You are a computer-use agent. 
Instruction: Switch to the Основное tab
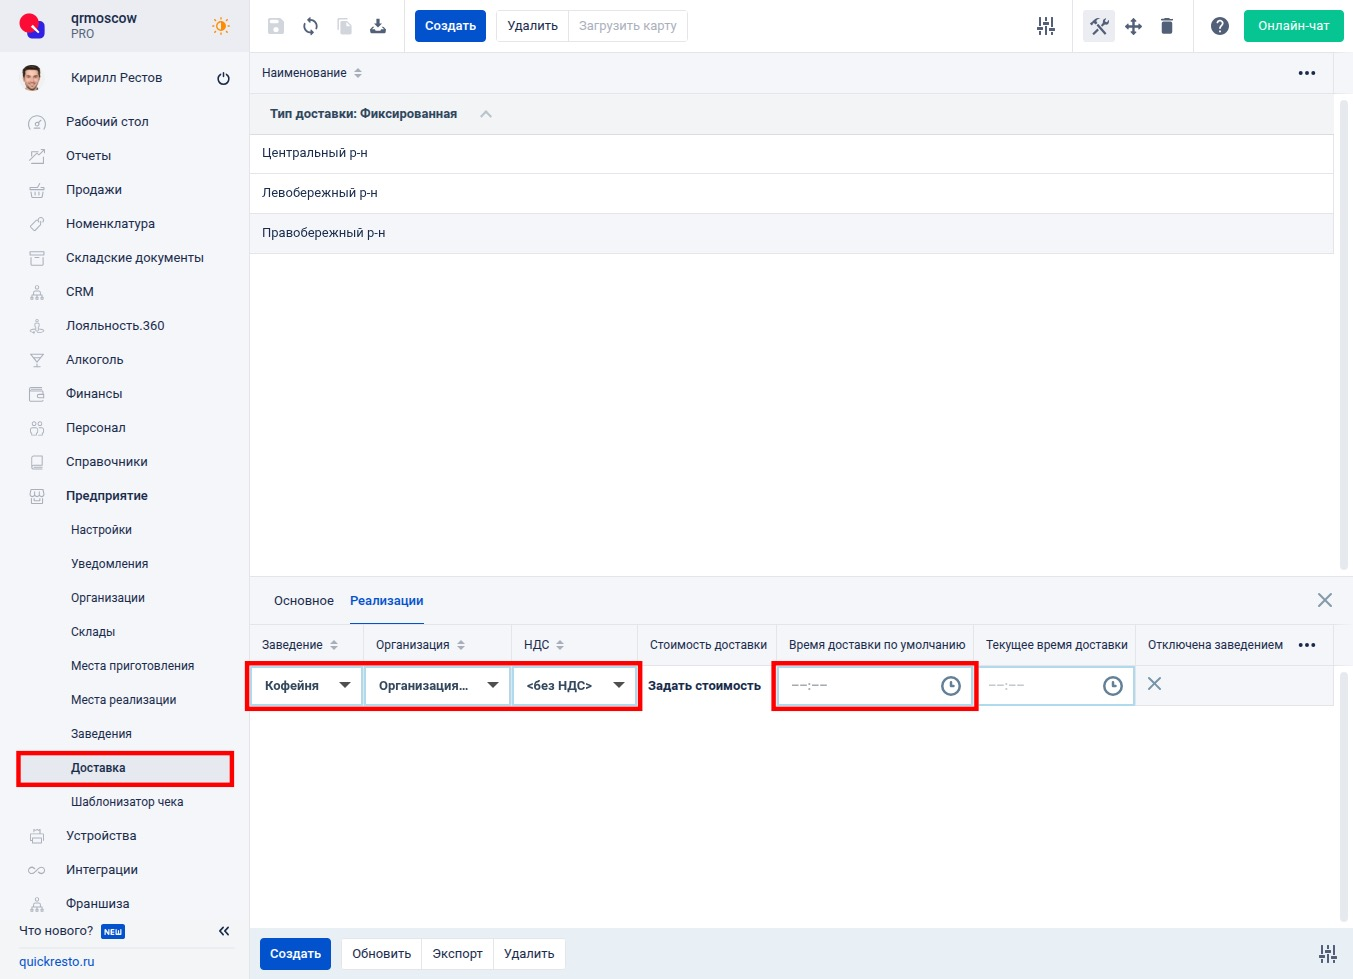(x=303, y=601)
